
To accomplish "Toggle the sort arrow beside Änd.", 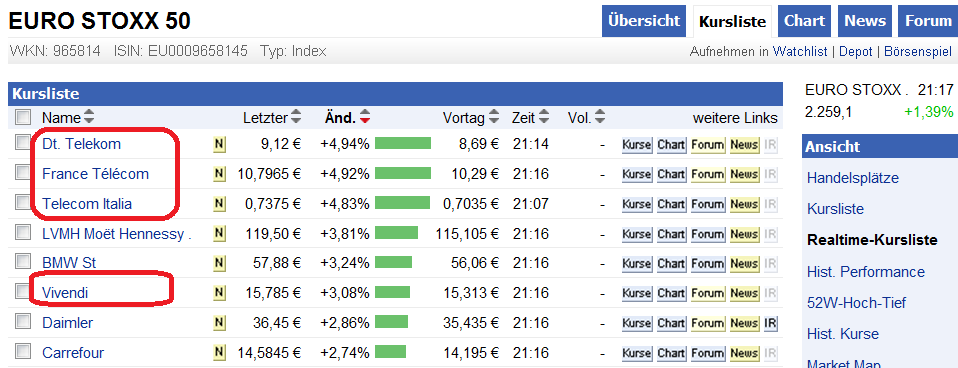I will (365, 117).
